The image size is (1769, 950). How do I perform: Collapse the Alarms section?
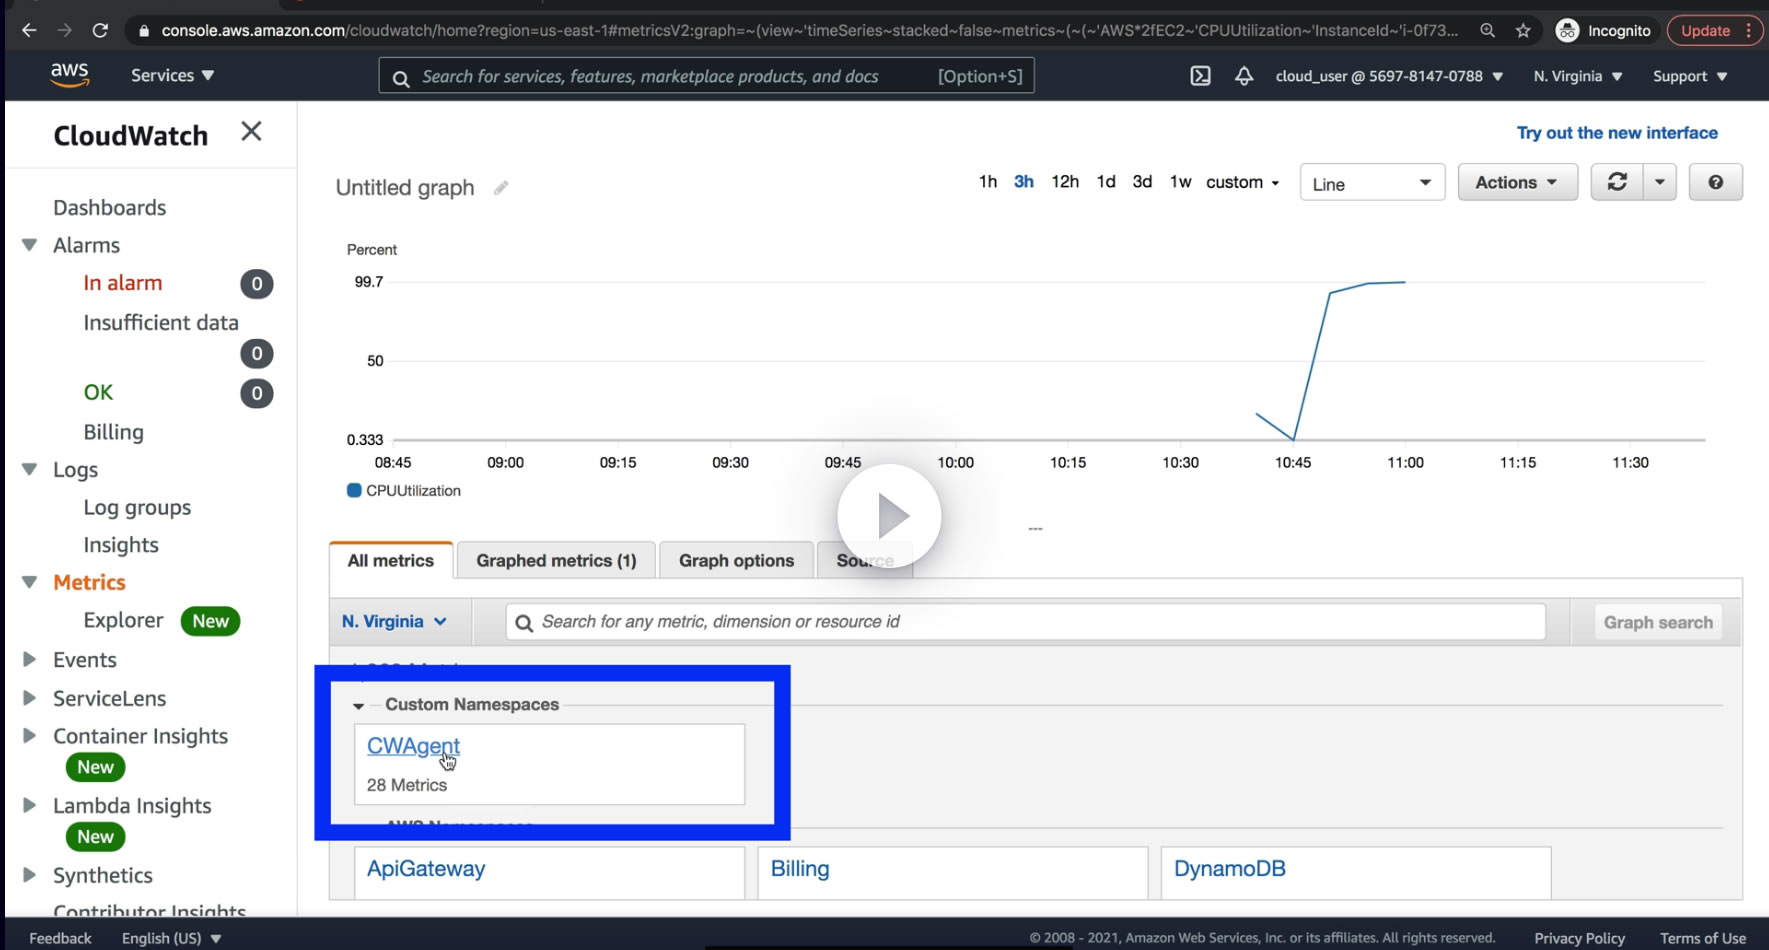(30, 245)
